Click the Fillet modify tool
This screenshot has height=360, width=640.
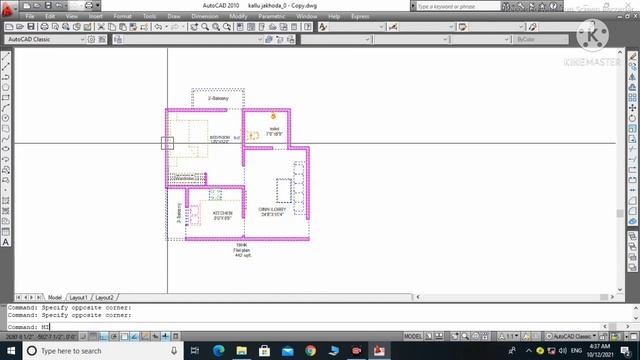tap(632, 211)
